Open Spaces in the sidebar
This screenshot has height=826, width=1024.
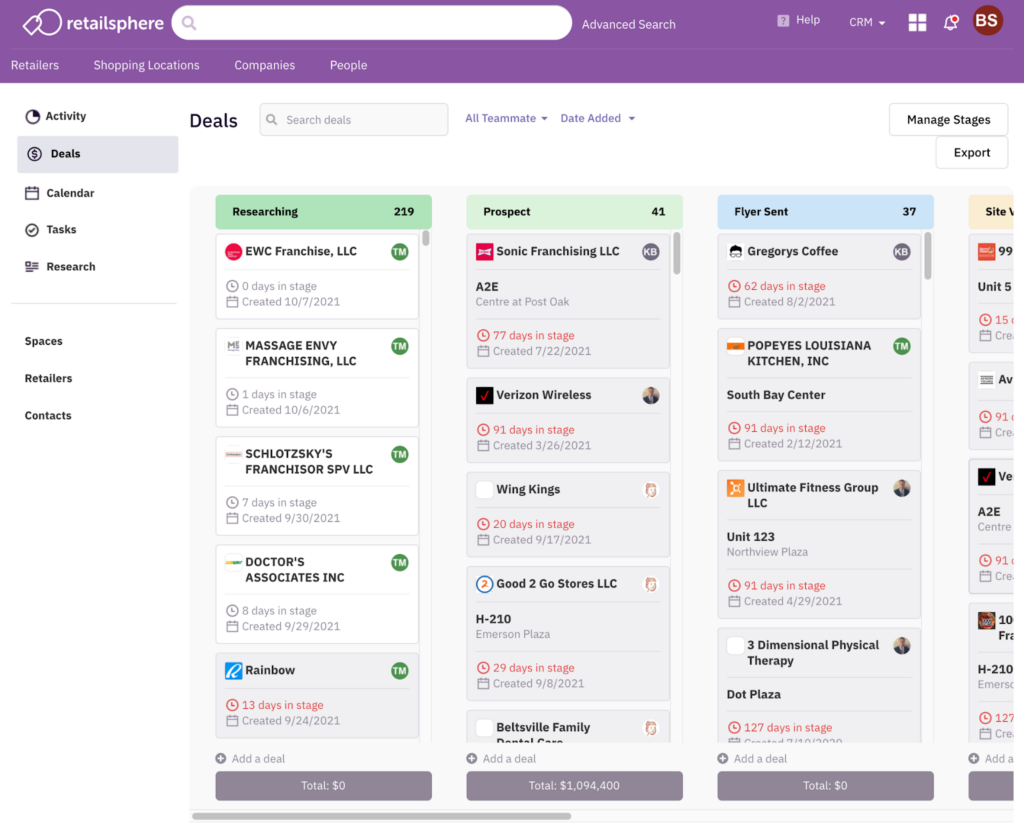[44, 342]
